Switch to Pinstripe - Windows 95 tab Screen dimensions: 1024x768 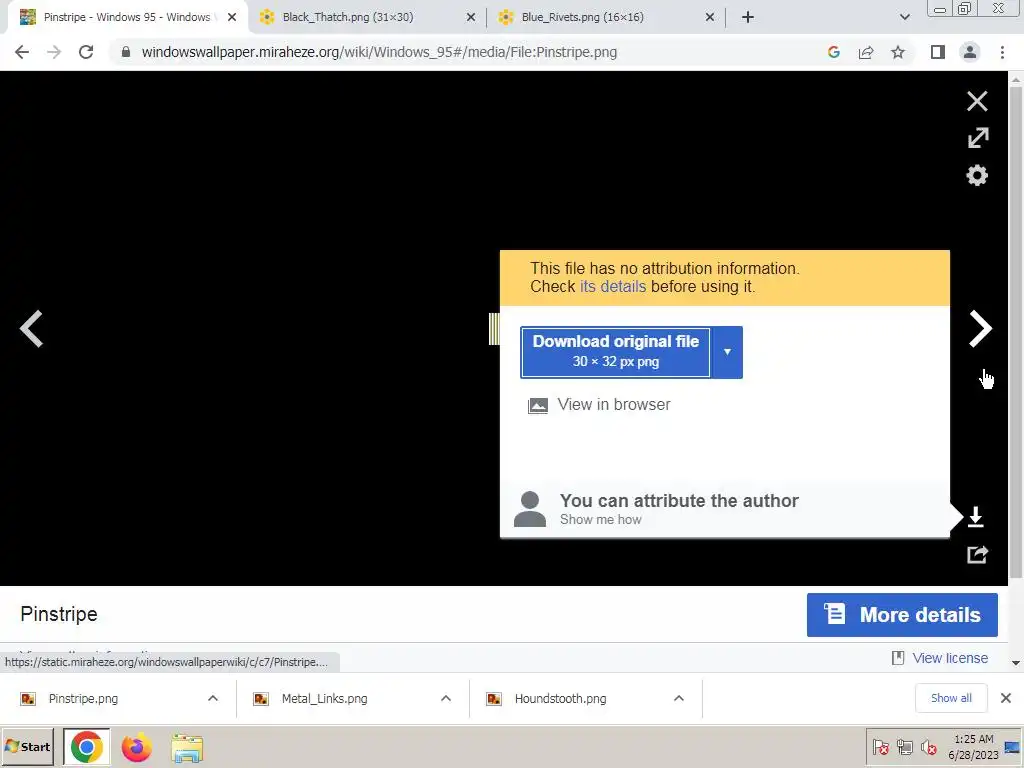click(127, 17)
